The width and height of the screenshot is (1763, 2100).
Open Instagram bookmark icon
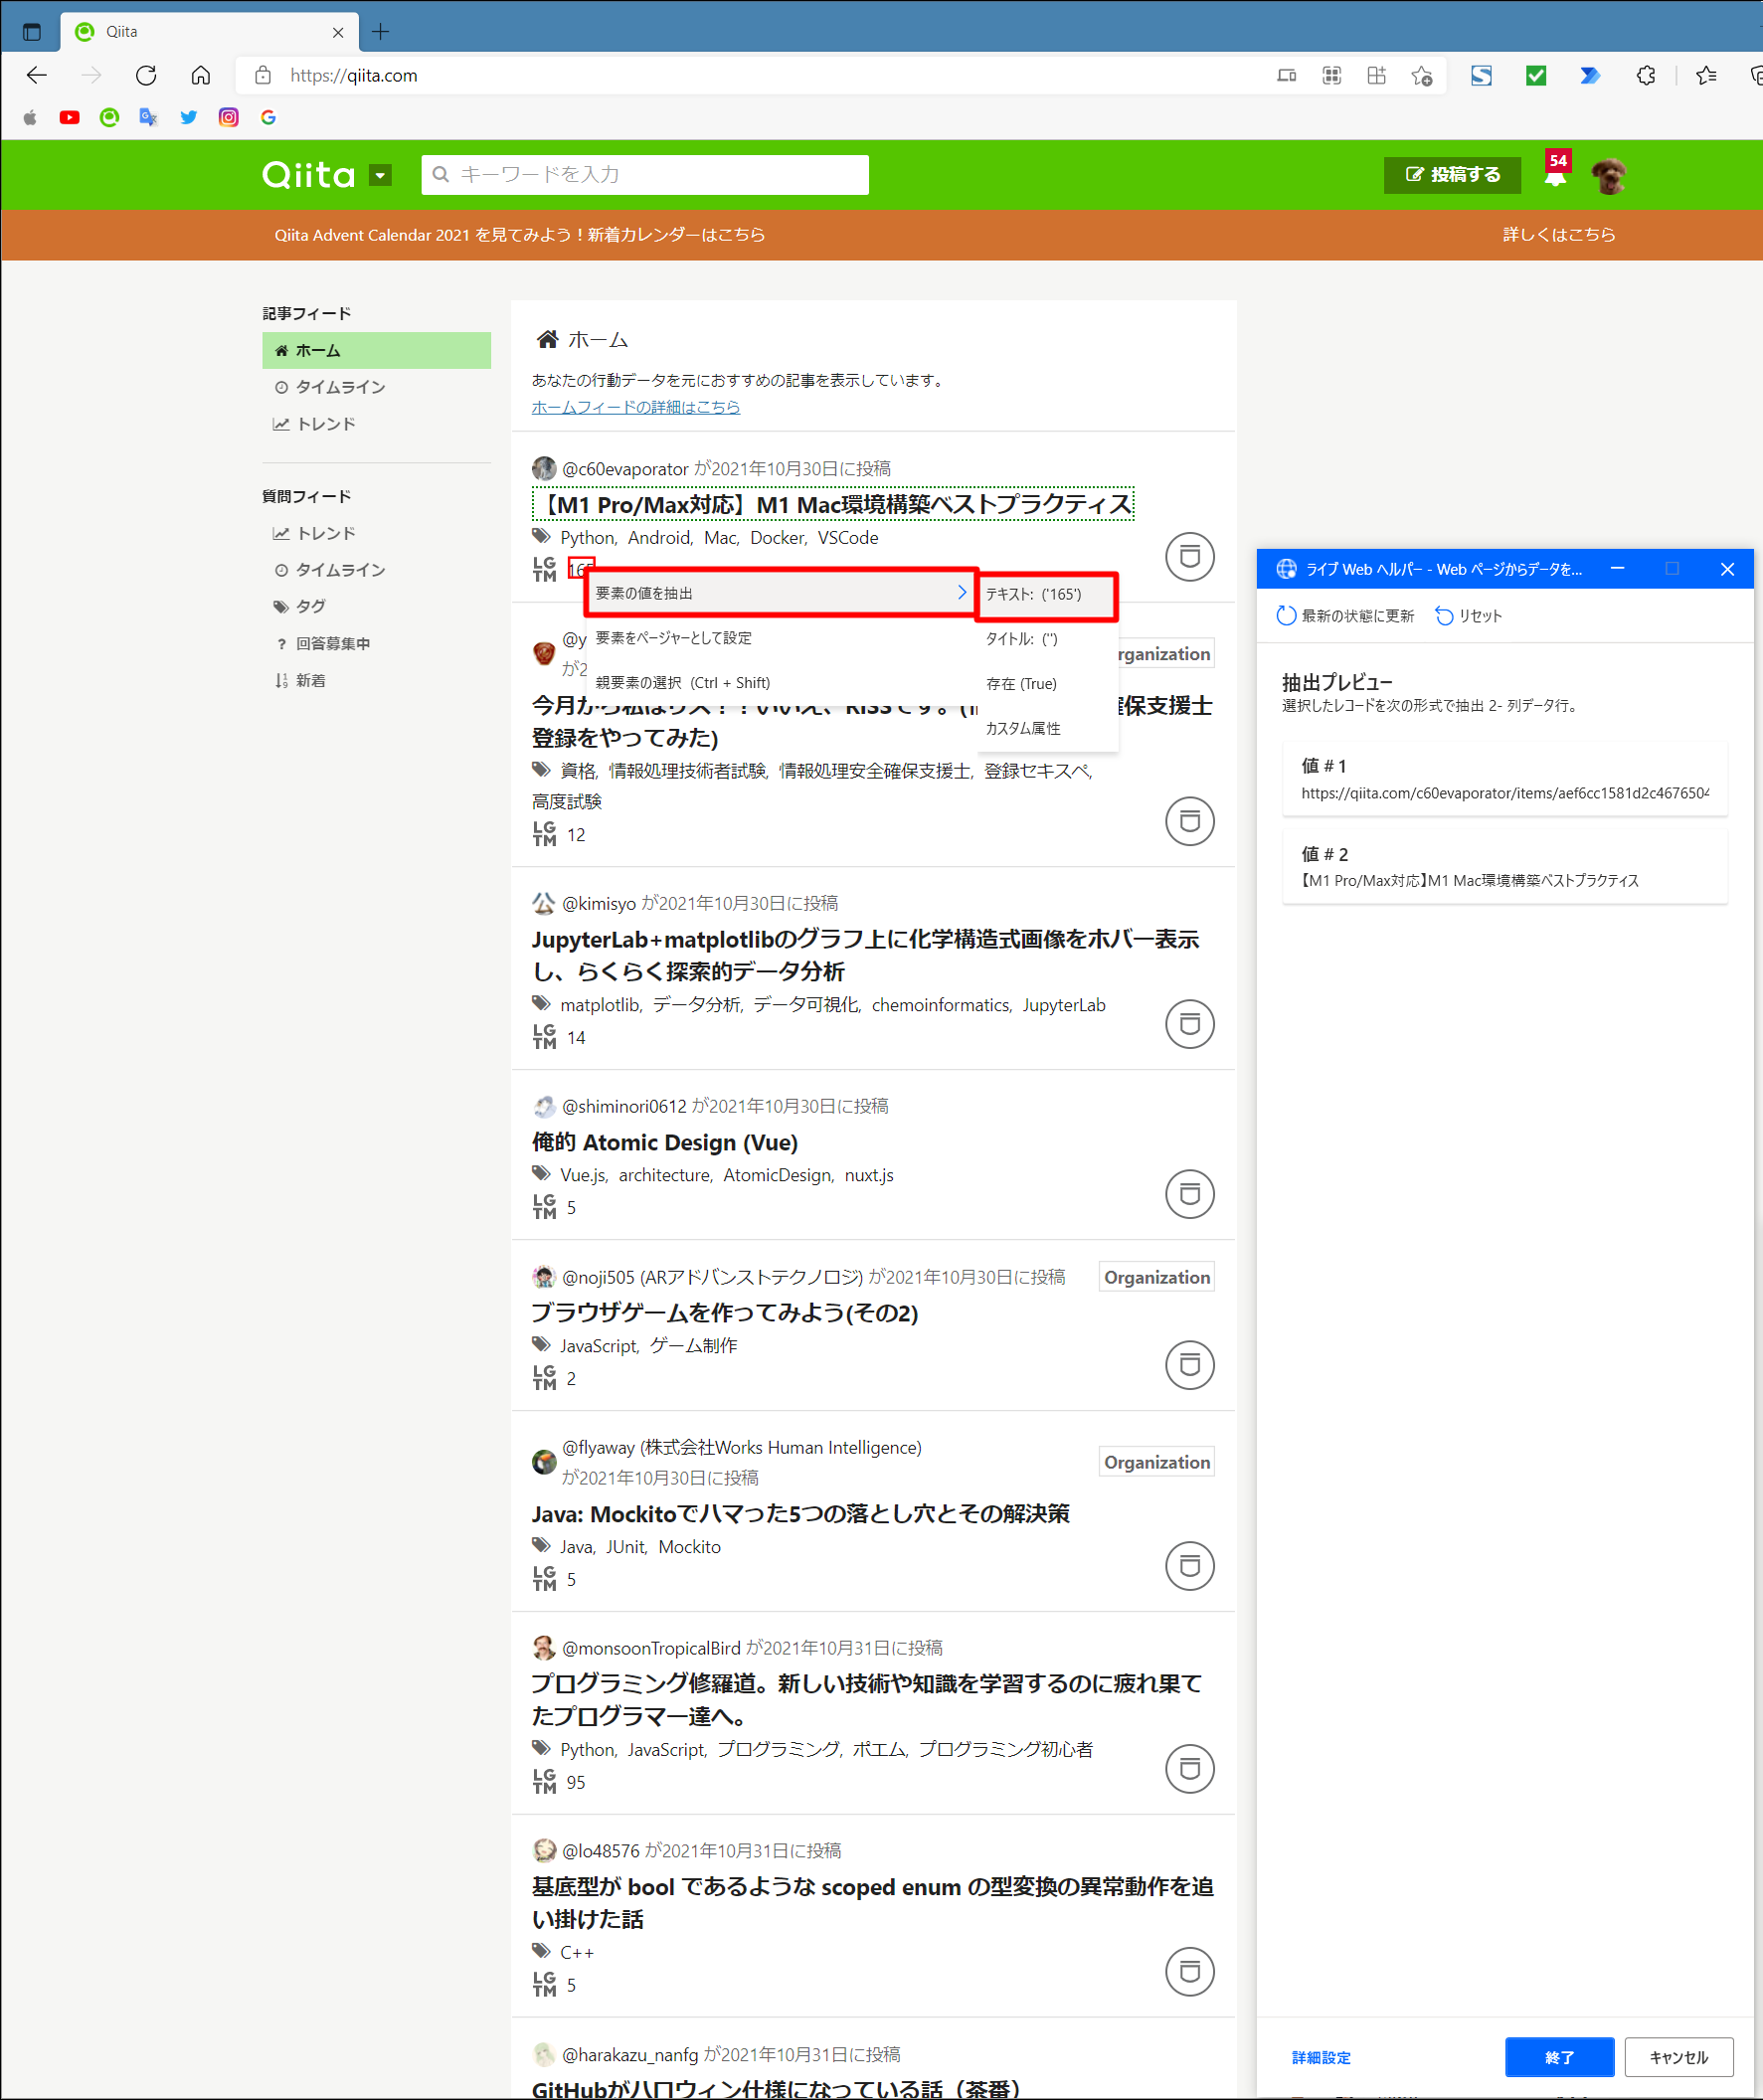tap(229, 117)
